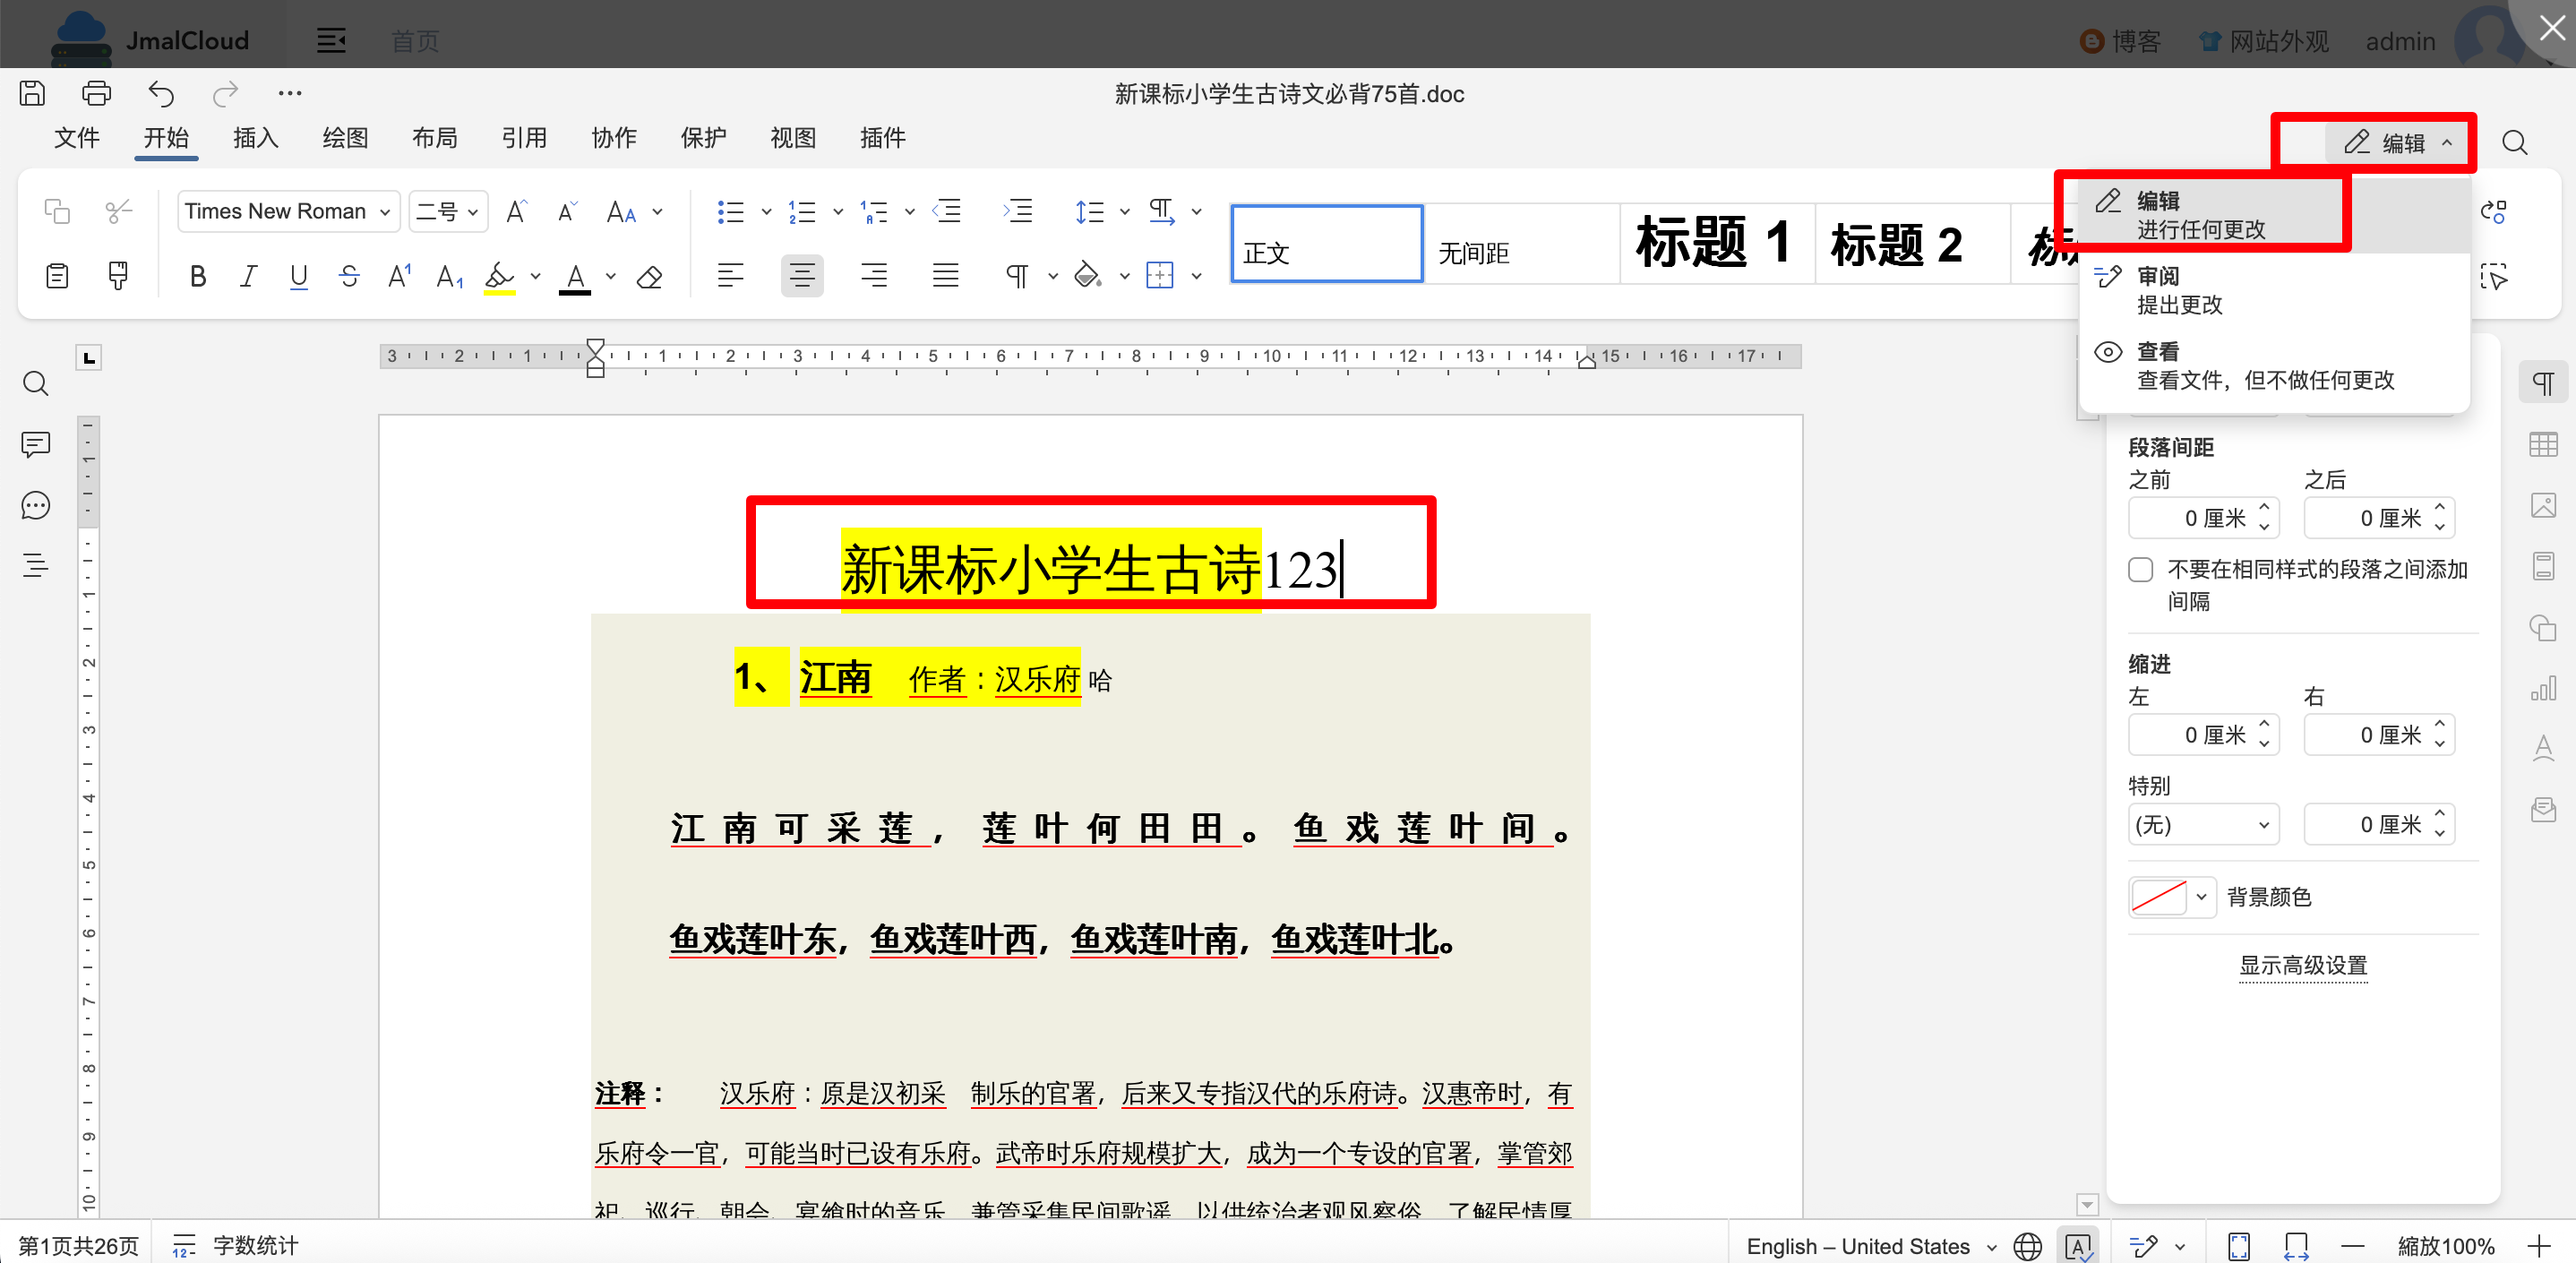Toggle center alignment button
2576x1263 pixels.
coord(801,276)
